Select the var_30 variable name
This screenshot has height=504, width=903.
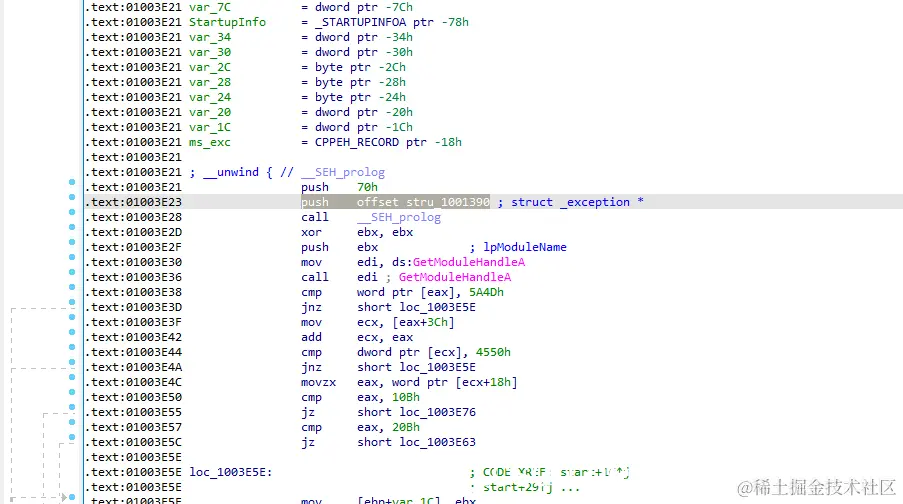tap(210, 52)
